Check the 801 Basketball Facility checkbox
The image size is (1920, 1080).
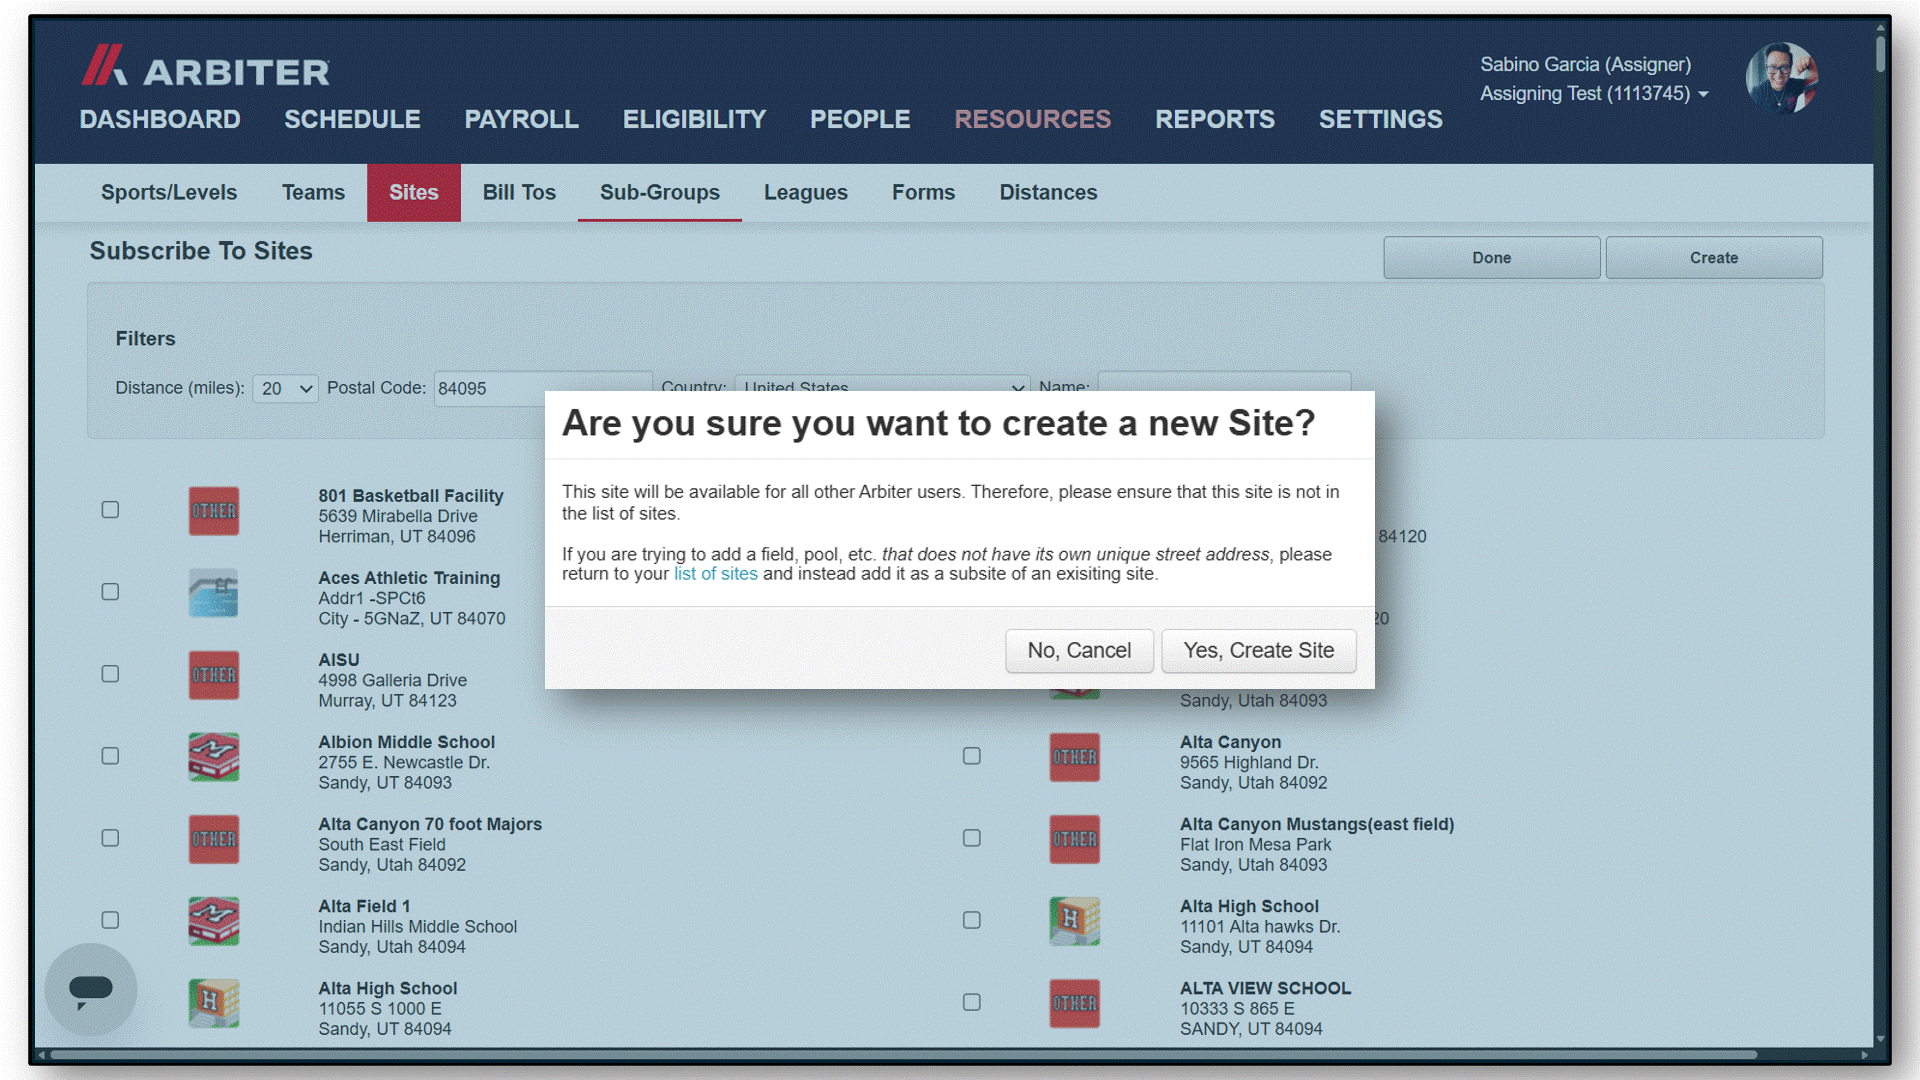pos(111,510)
